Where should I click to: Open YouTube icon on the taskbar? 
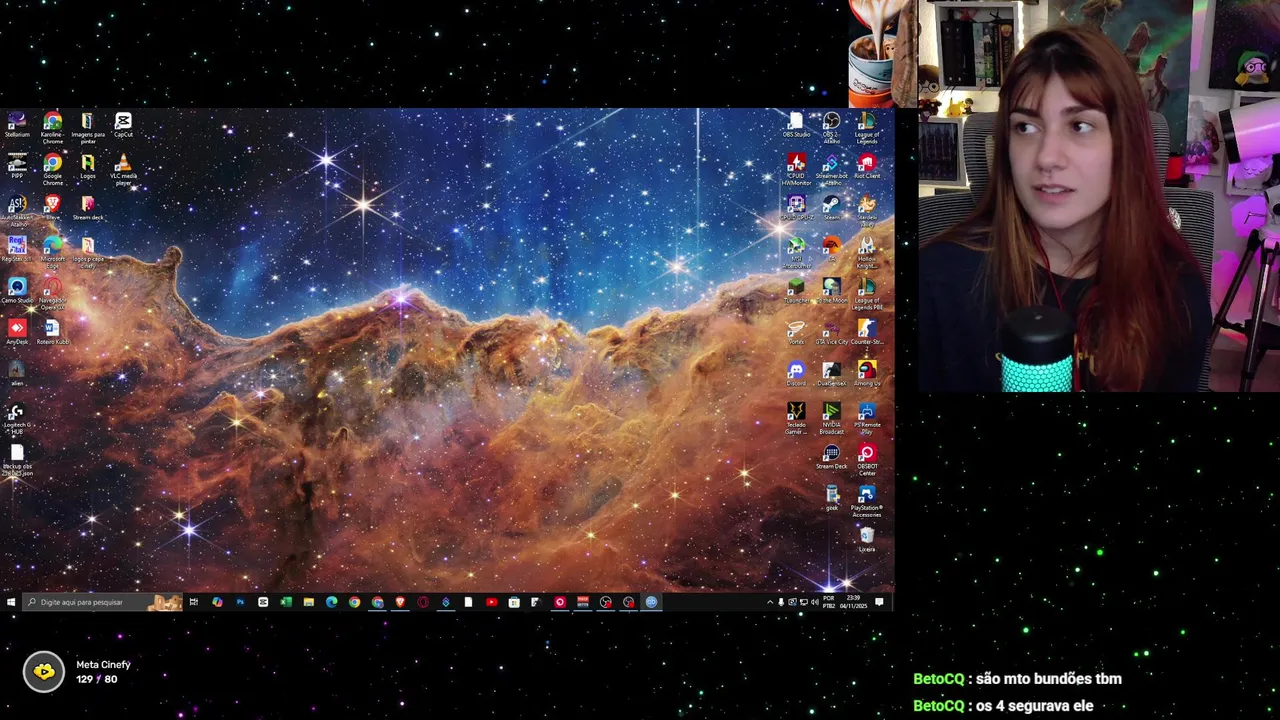coord(491,602)
